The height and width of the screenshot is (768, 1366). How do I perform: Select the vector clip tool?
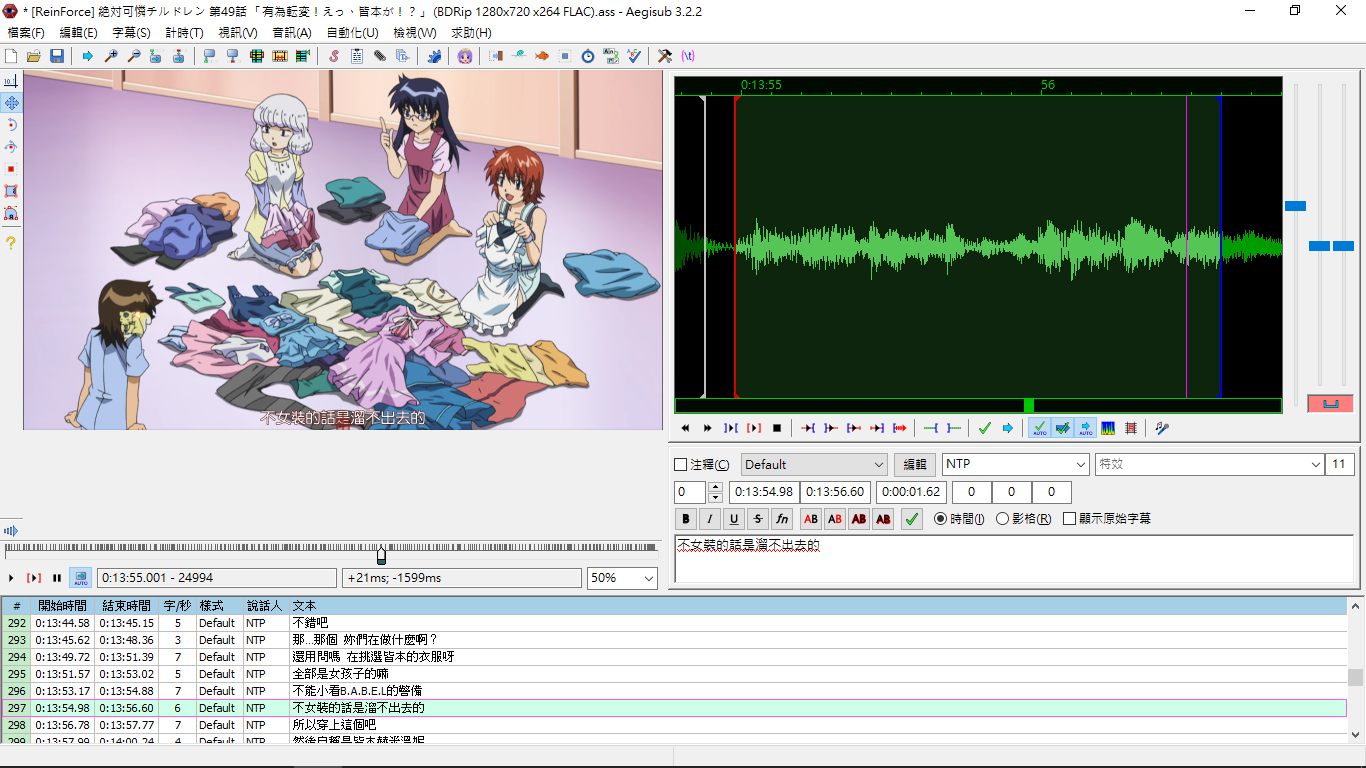(11, 213)
